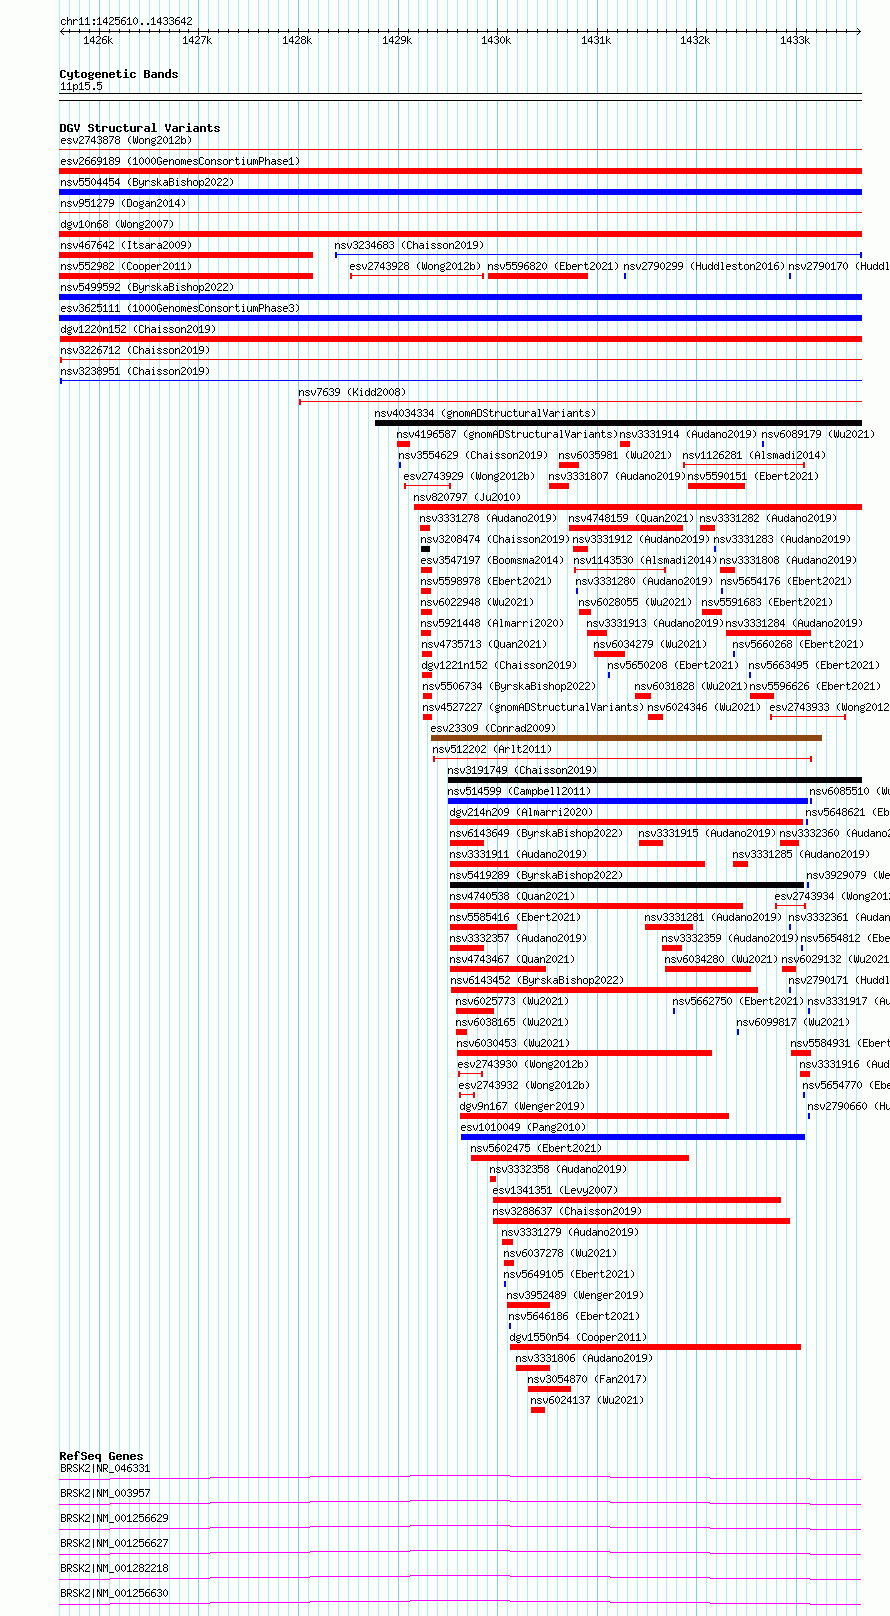
Task: Click the nsv467642 Itsara2009 label
Action: (126, 245)
